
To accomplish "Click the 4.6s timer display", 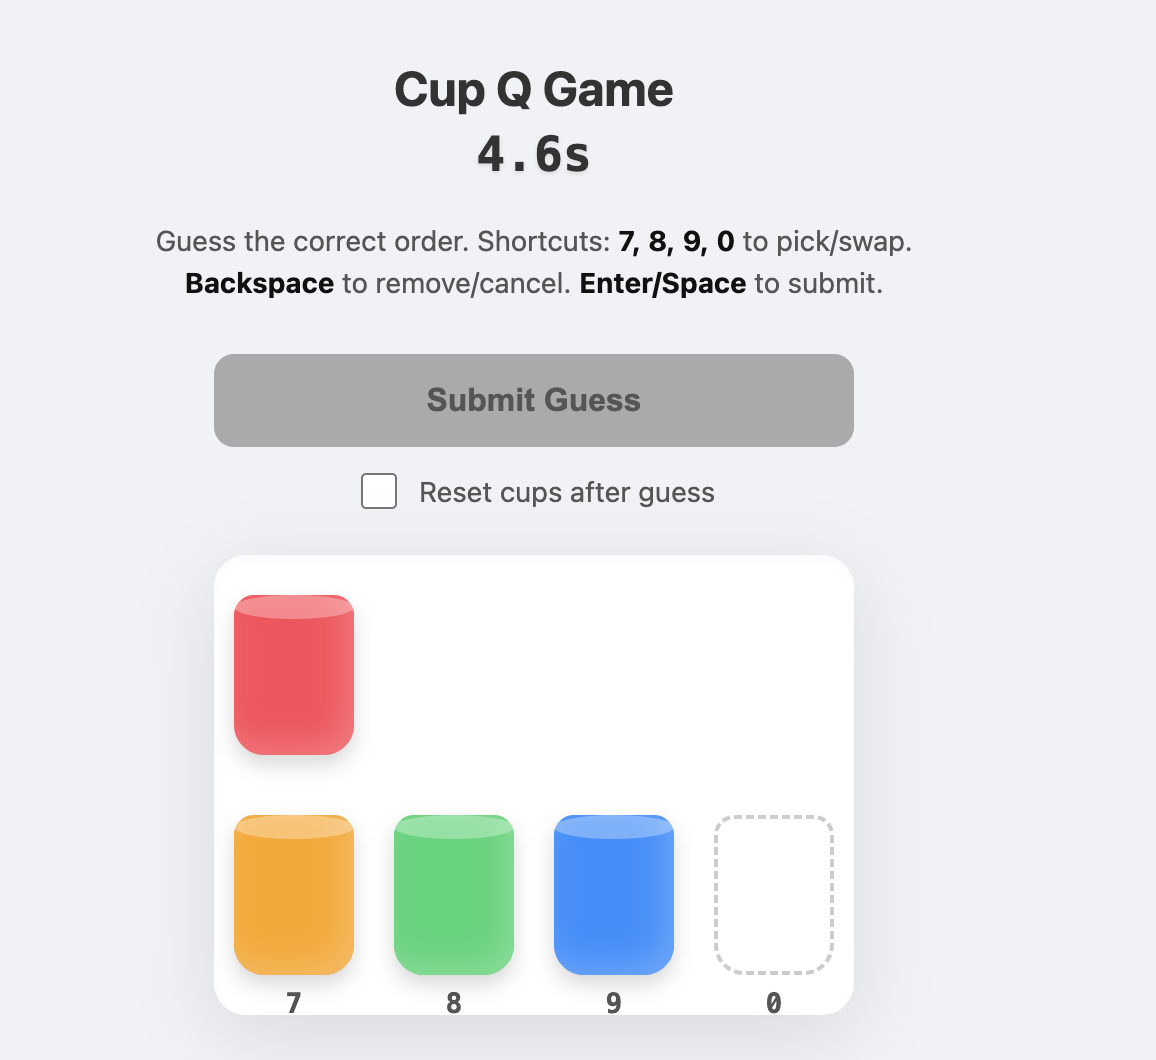I will pyautogui.click(x=533, y=154).
